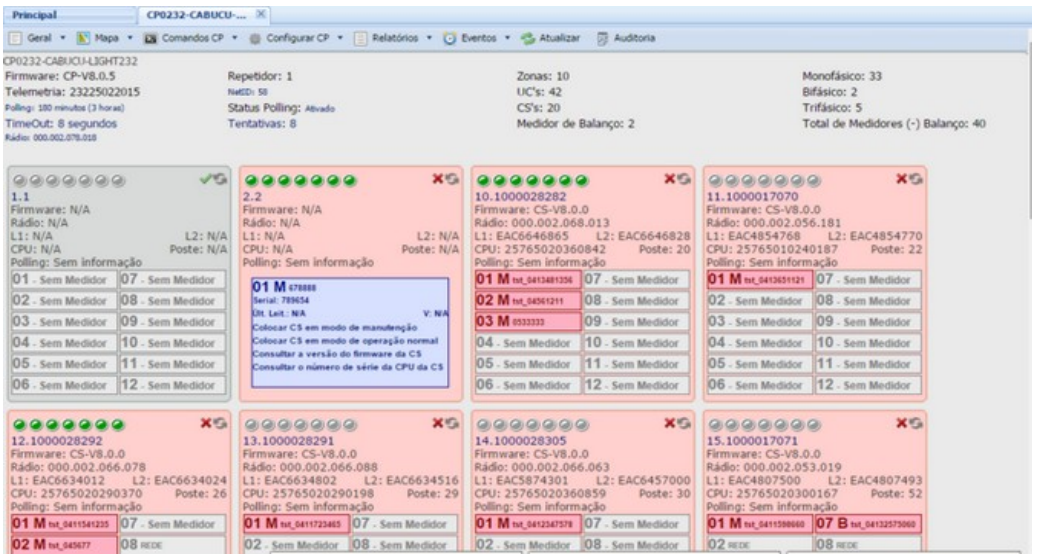Click the red X on card 14.1000028305
The width and height of the screenshot is (1038, 560).
670,425
